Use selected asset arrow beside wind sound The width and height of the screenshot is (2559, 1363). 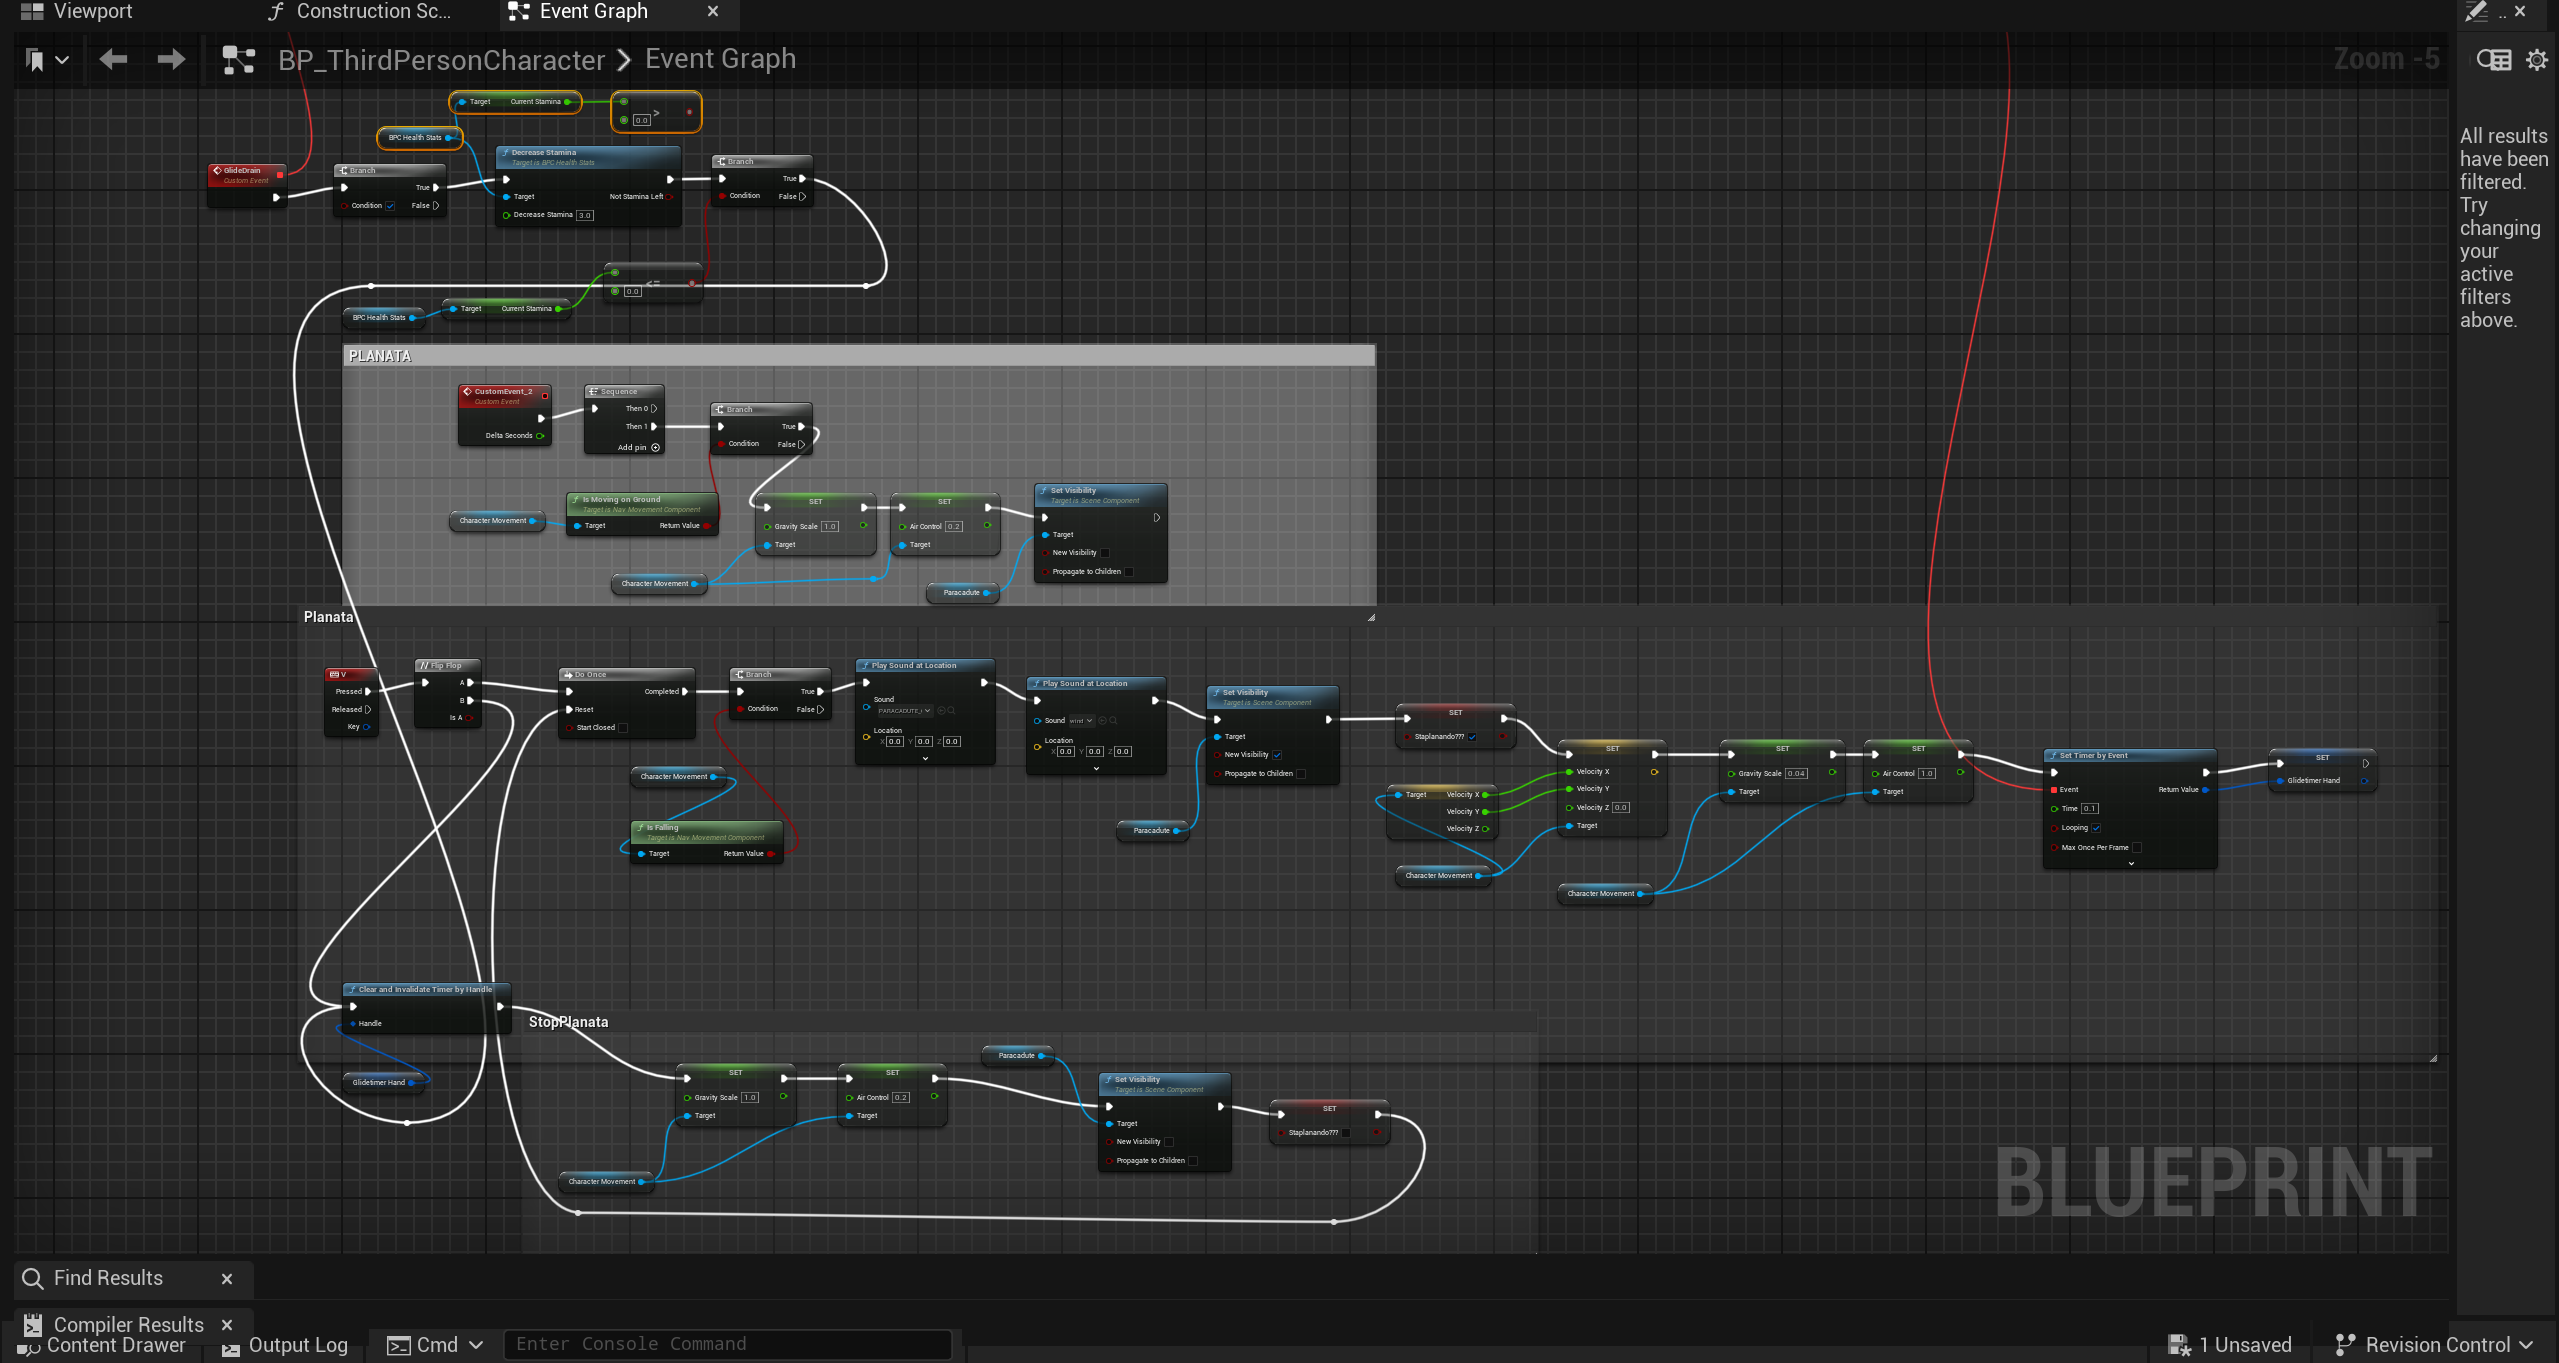(x=1102, y=721)
